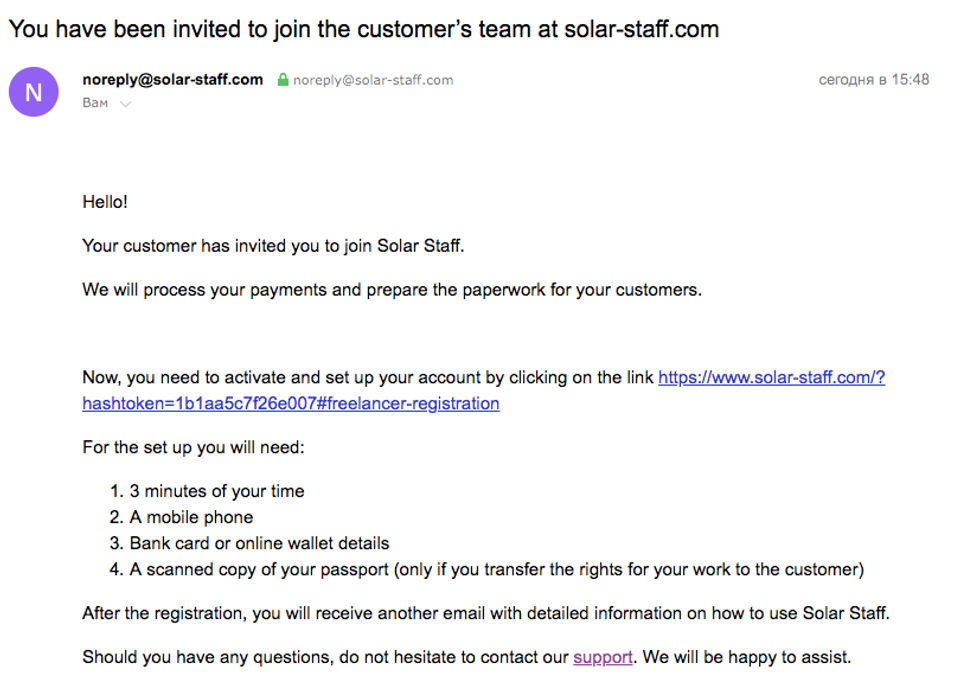
Task: Click the "Your customer has invited you" sentence
Action: click(x=273, y=246)
